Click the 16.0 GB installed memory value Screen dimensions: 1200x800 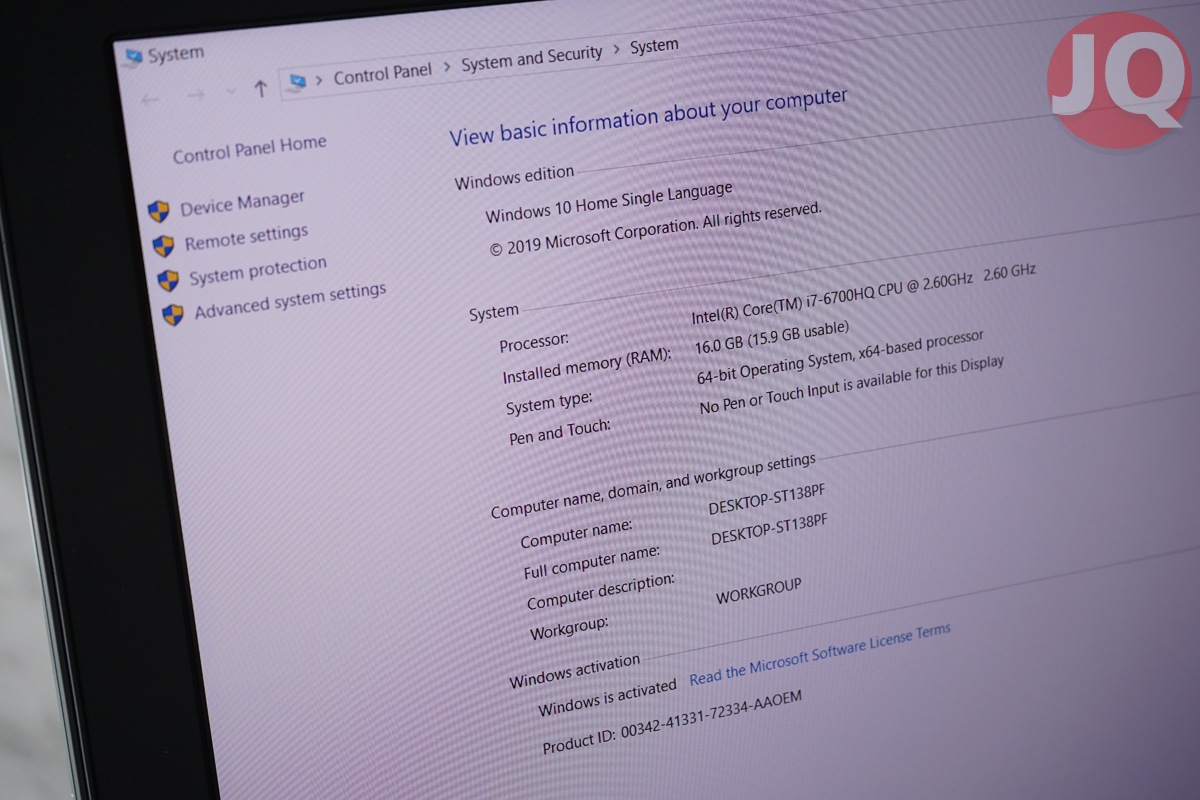pyautogui.click(x=772, y=339)
